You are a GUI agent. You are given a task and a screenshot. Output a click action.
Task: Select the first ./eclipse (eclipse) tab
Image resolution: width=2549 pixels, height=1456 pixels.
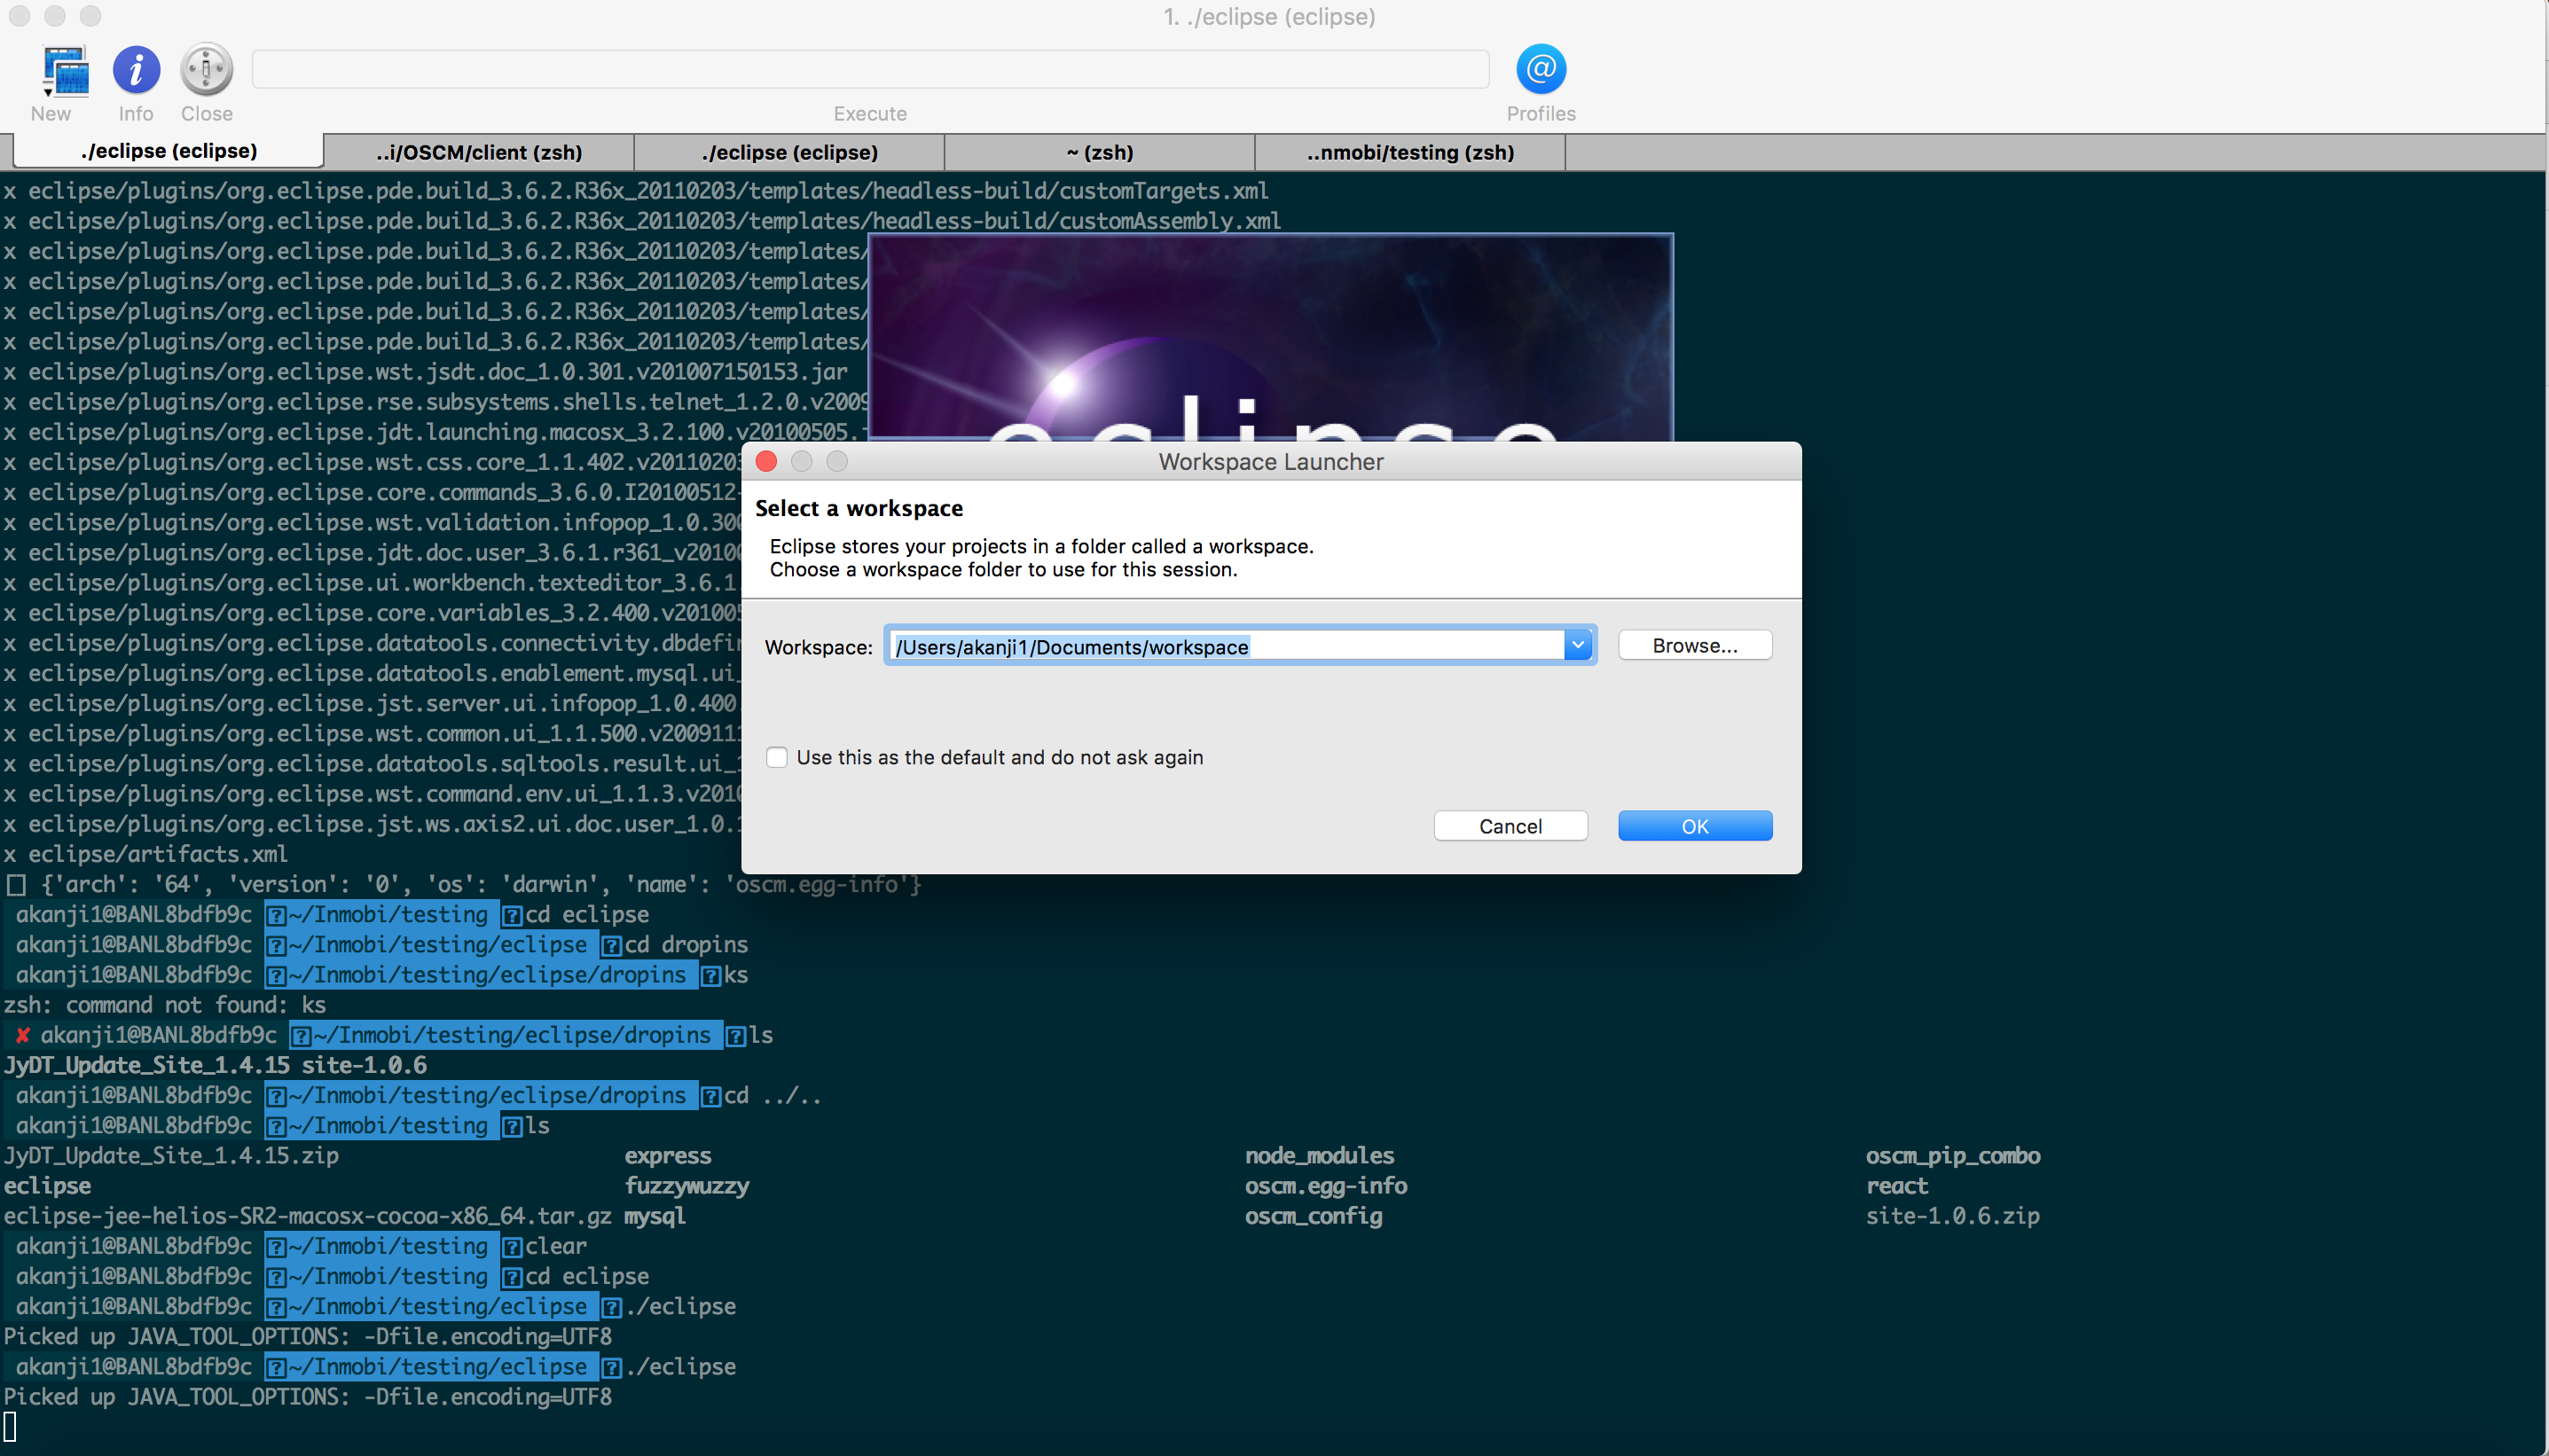point(169,151)
